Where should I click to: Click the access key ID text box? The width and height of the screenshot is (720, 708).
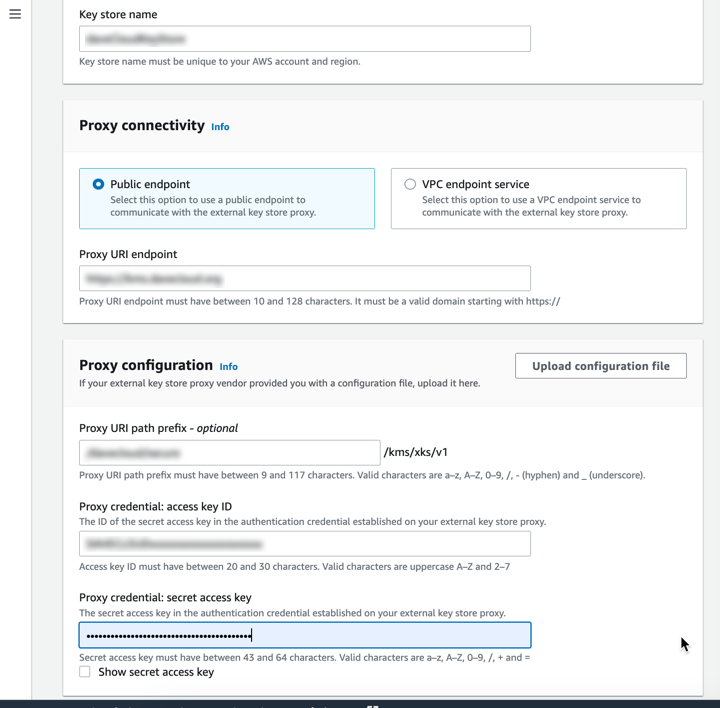tap(304, 543)
